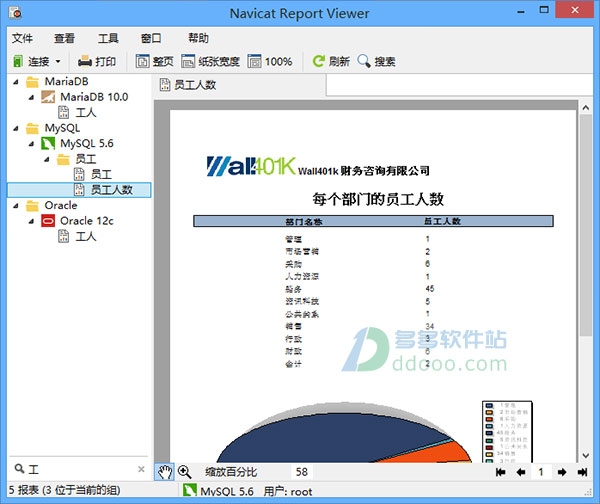Image resolution: width=600 pixels, height=504 pixels.
Task: Clear the tree search filter
Action: coord(141,469)
